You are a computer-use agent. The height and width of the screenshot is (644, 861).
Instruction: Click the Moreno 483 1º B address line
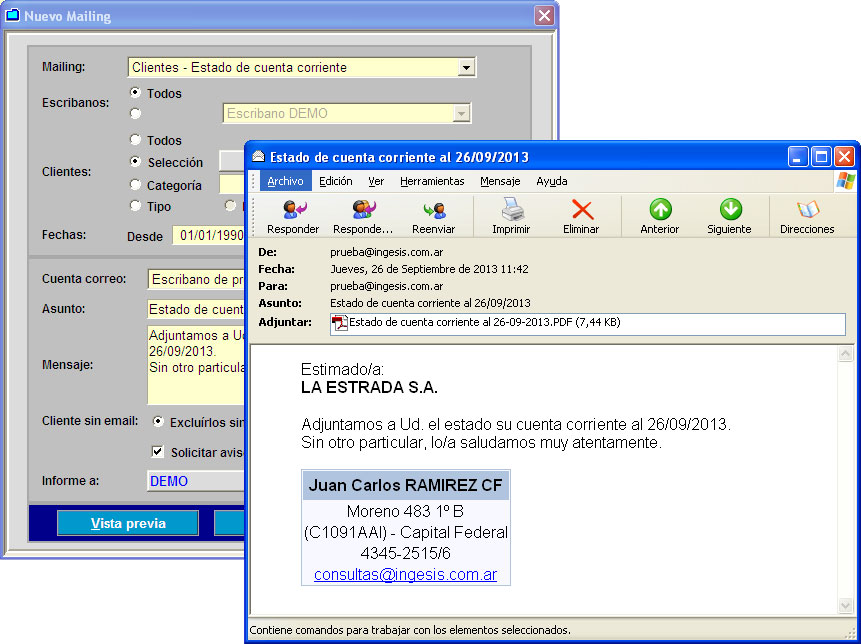click(x=405, y=512)
